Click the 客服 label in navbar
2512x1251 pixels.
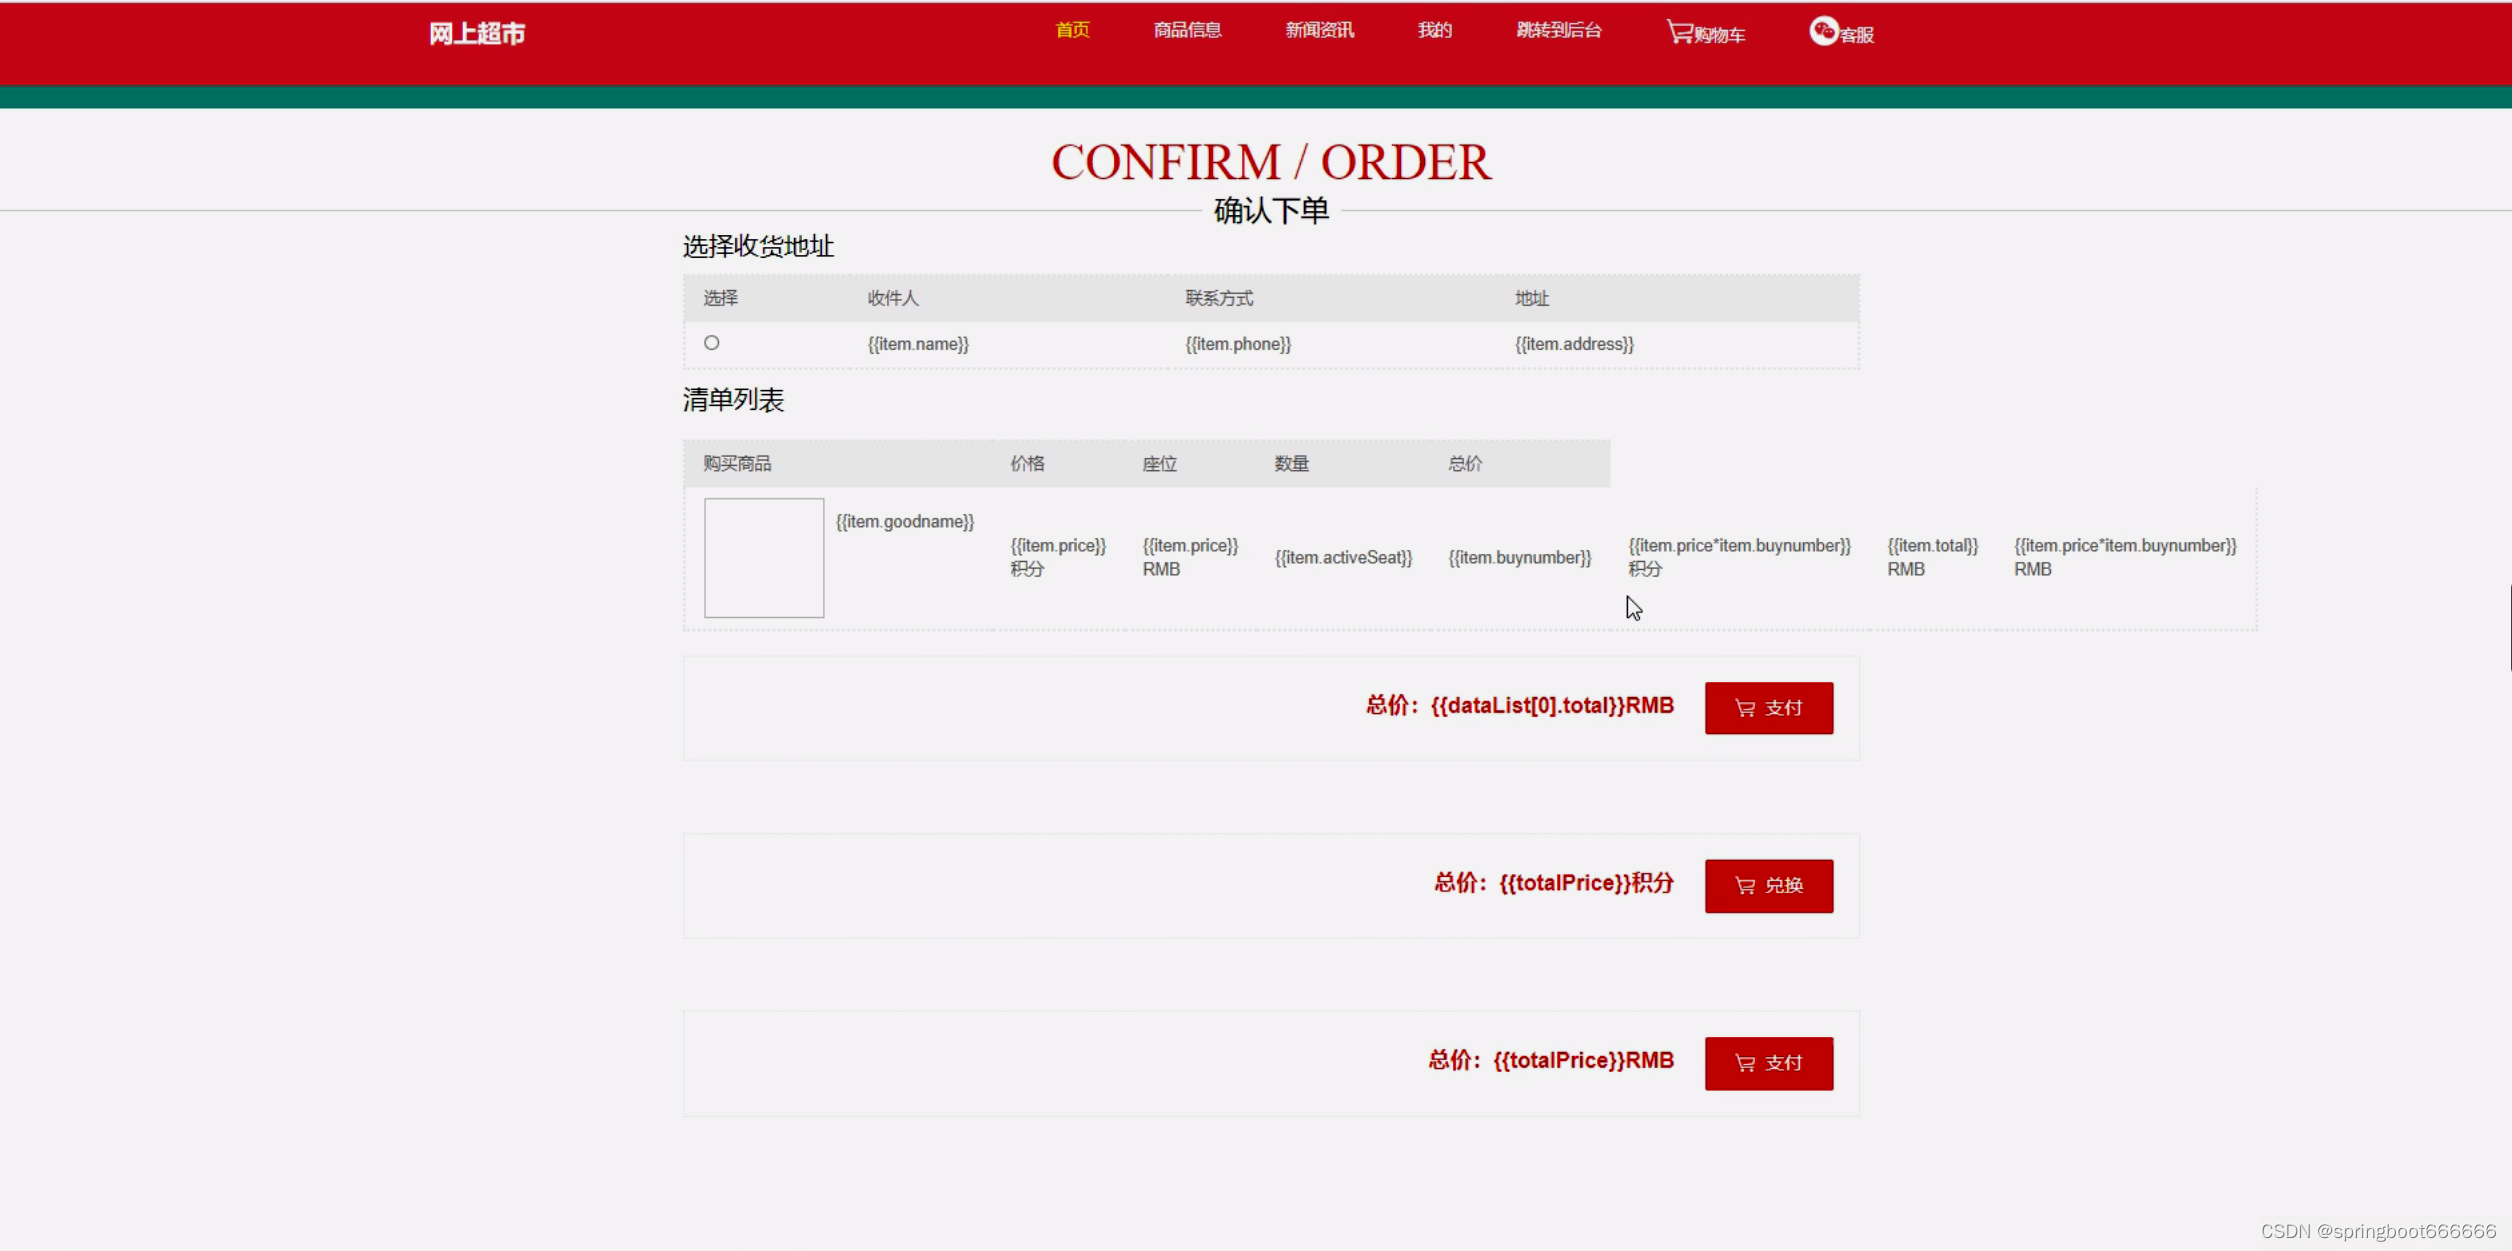1857,36
